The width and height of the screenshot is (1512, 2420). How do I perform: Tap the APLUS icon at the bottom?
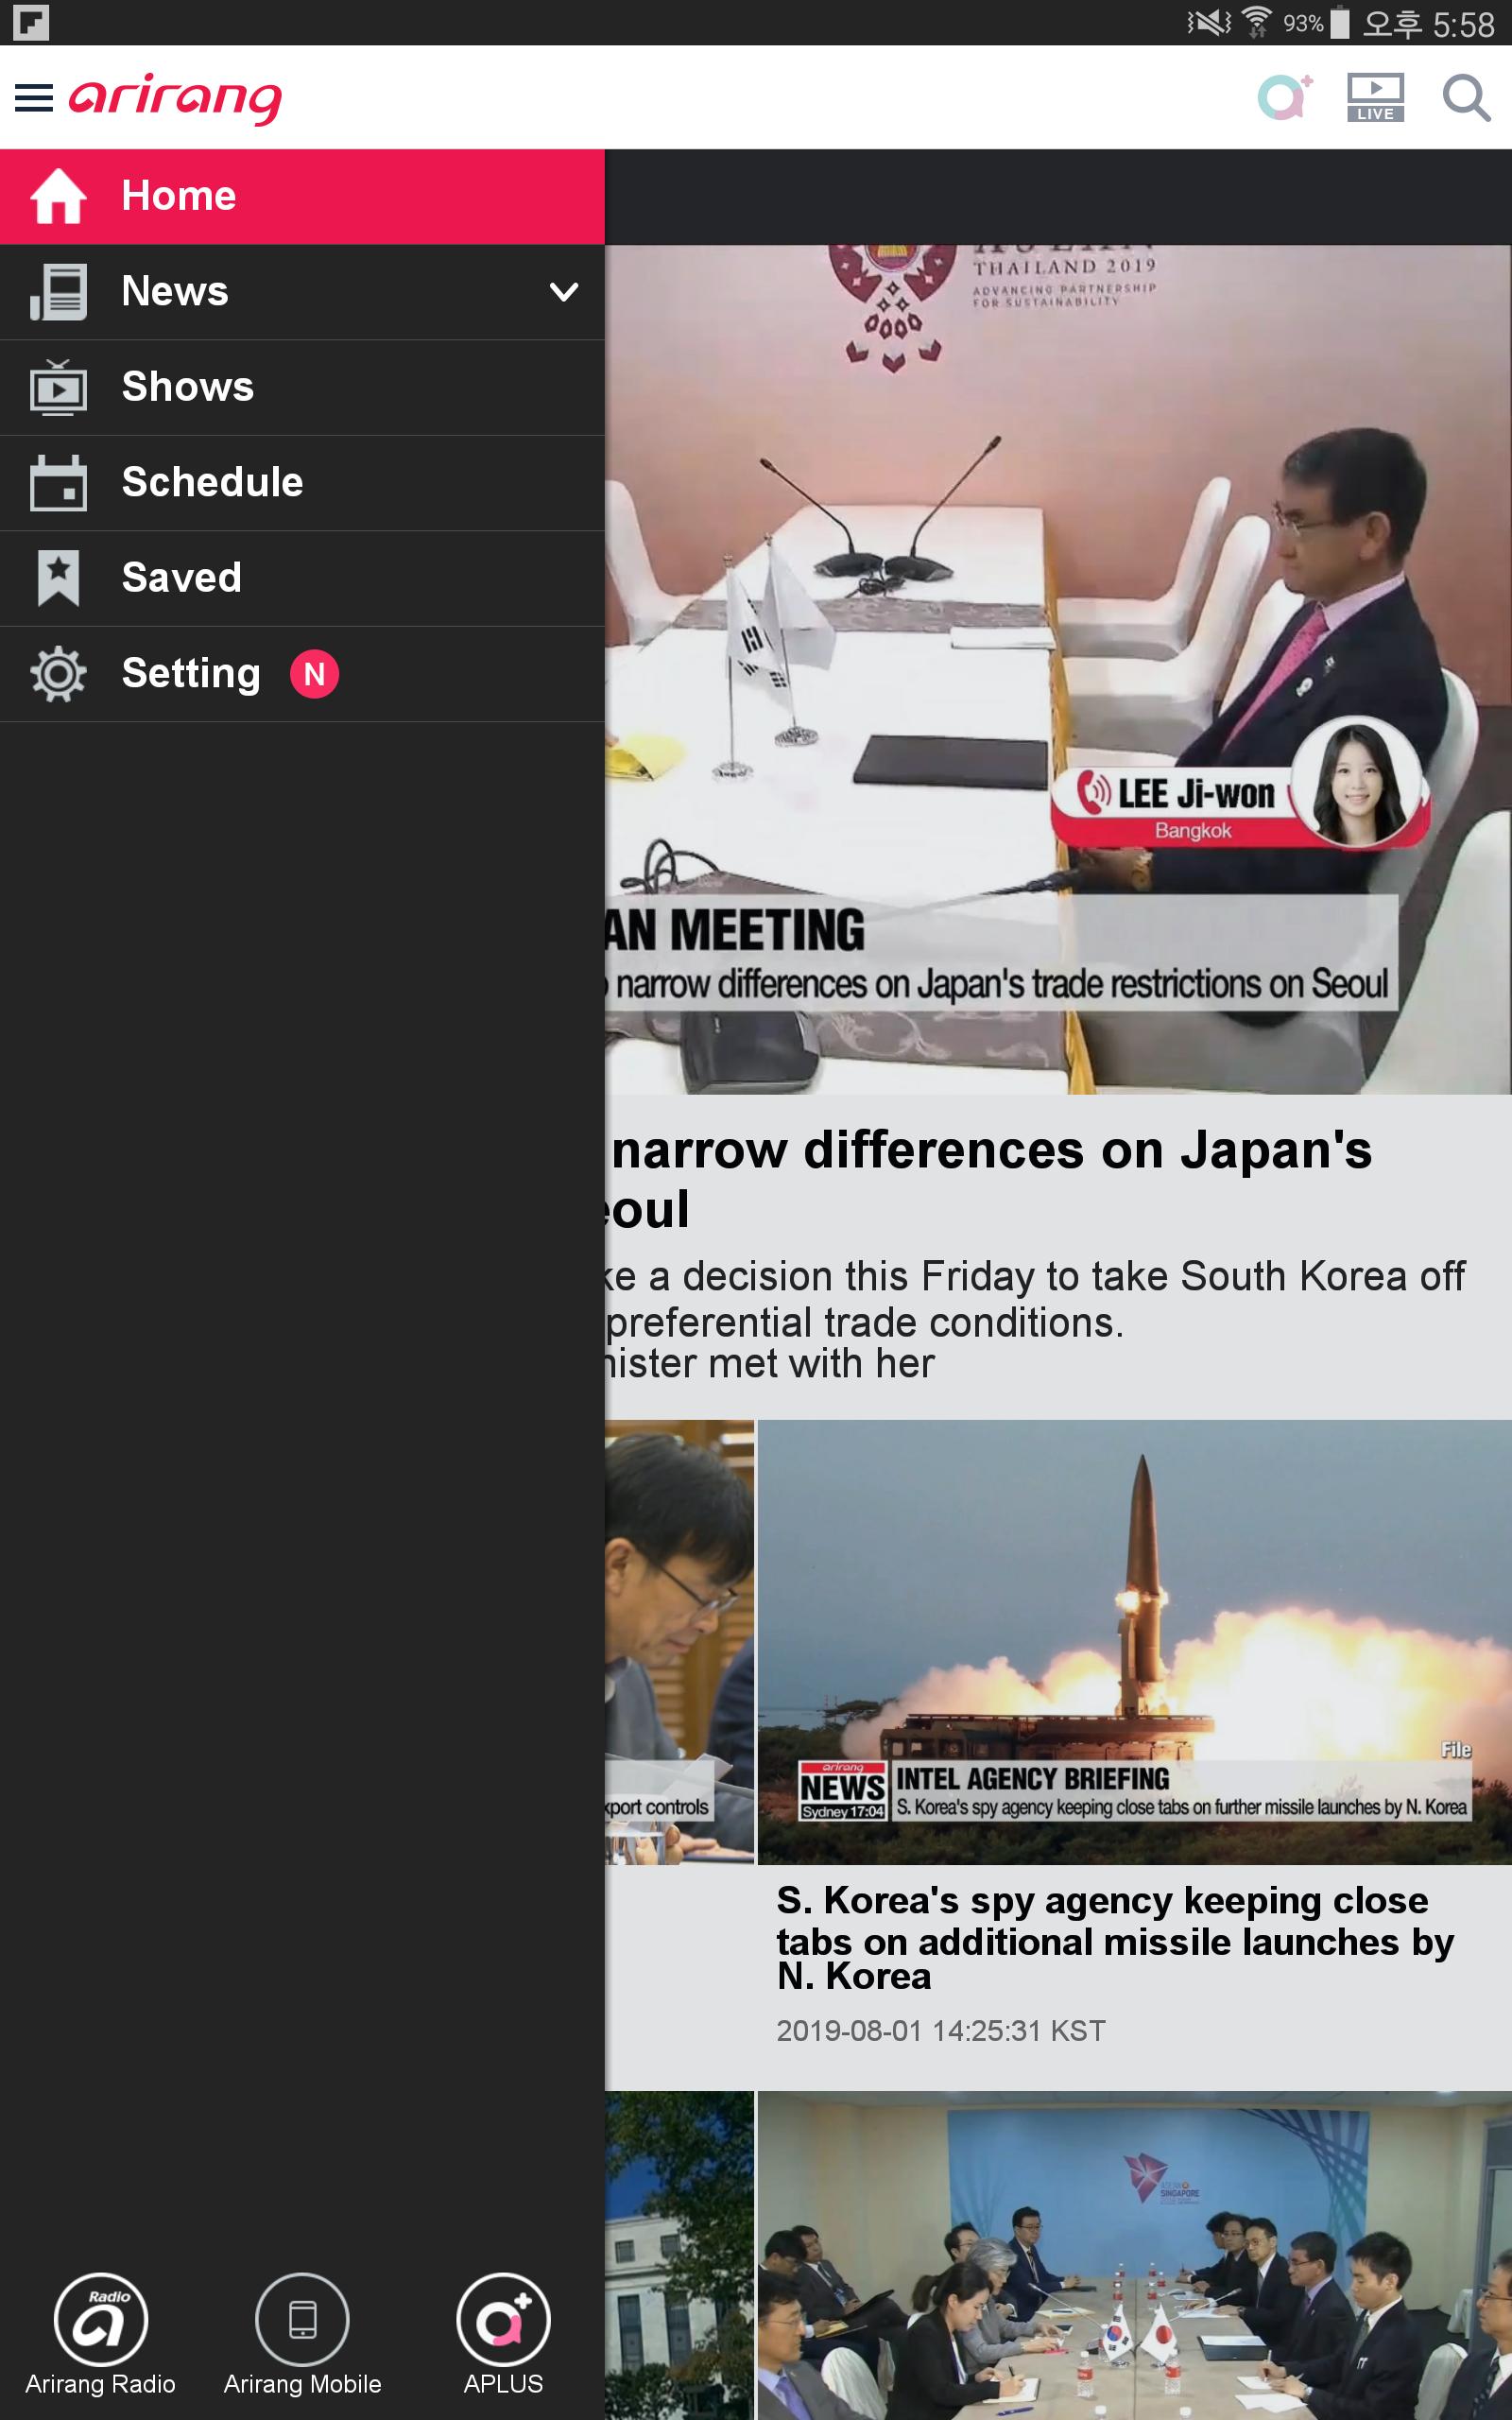point(504,2318)
